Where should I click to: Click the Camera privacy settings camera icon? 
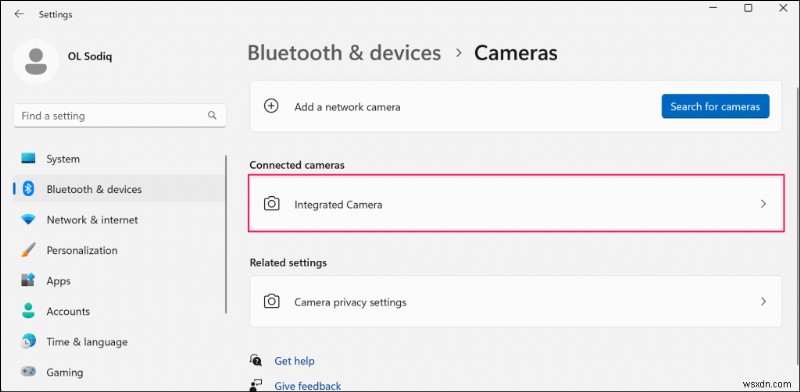pos(271,302)
